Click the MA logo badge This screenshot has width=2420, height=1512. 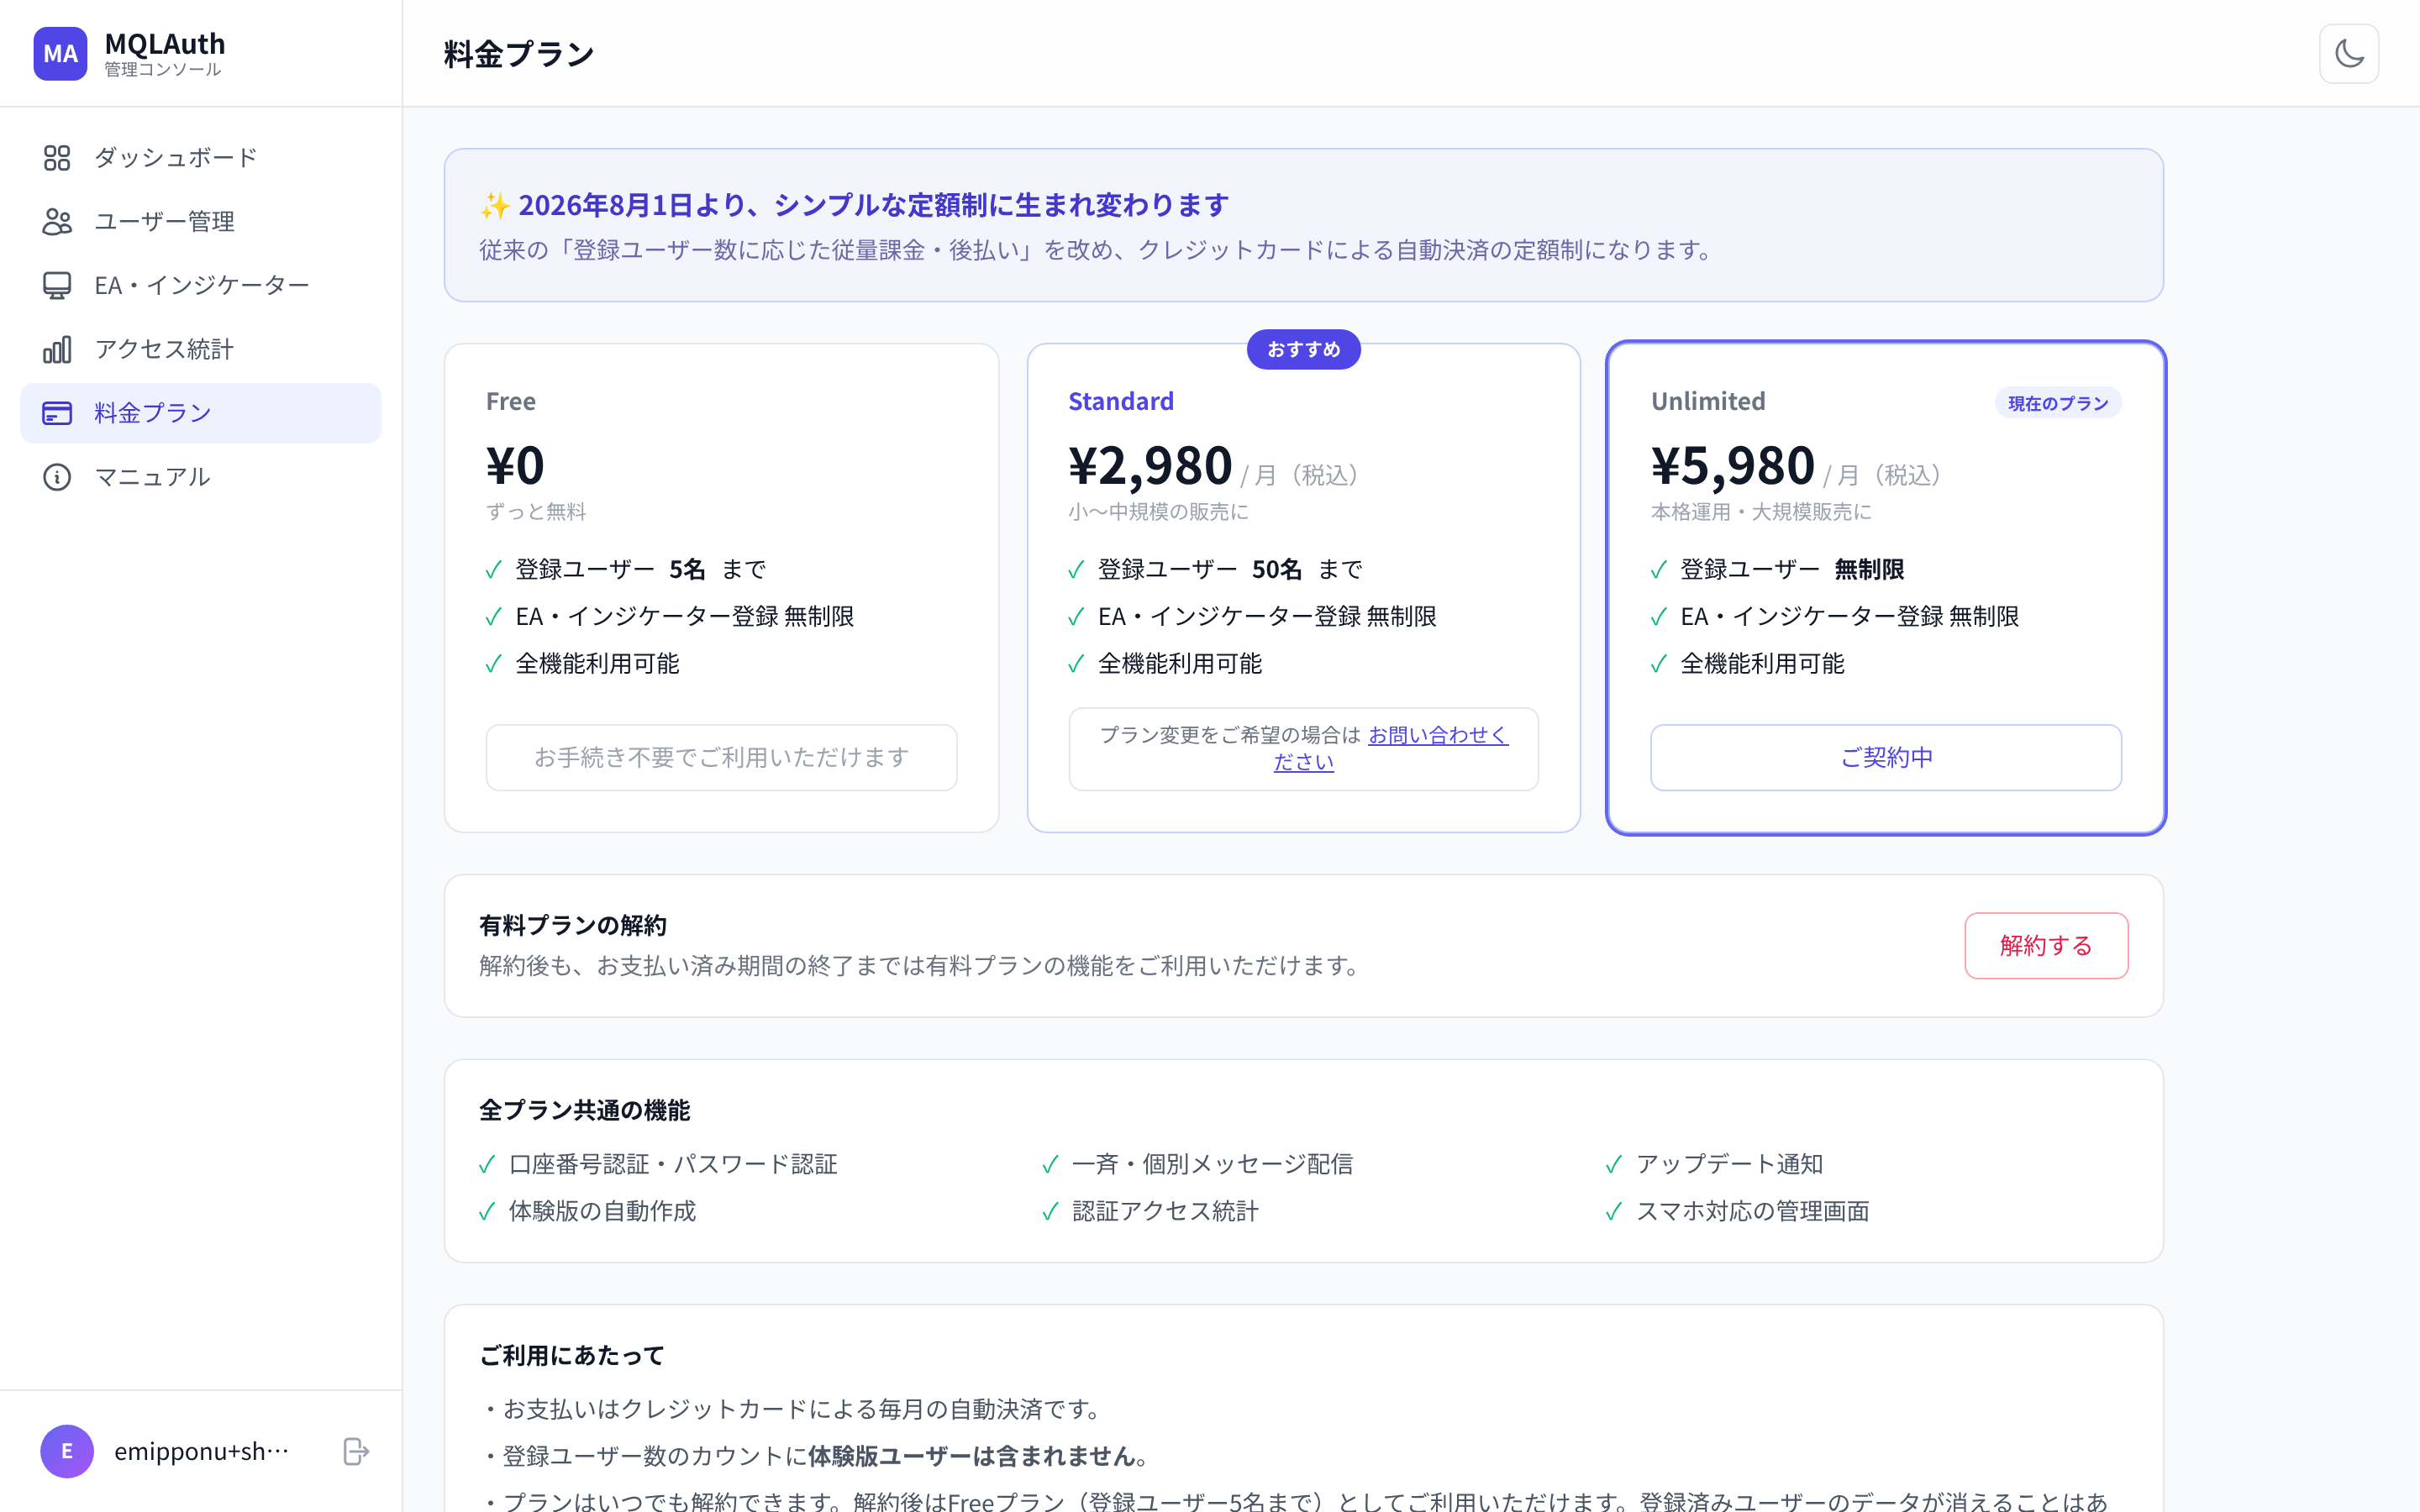pos(60,53)
